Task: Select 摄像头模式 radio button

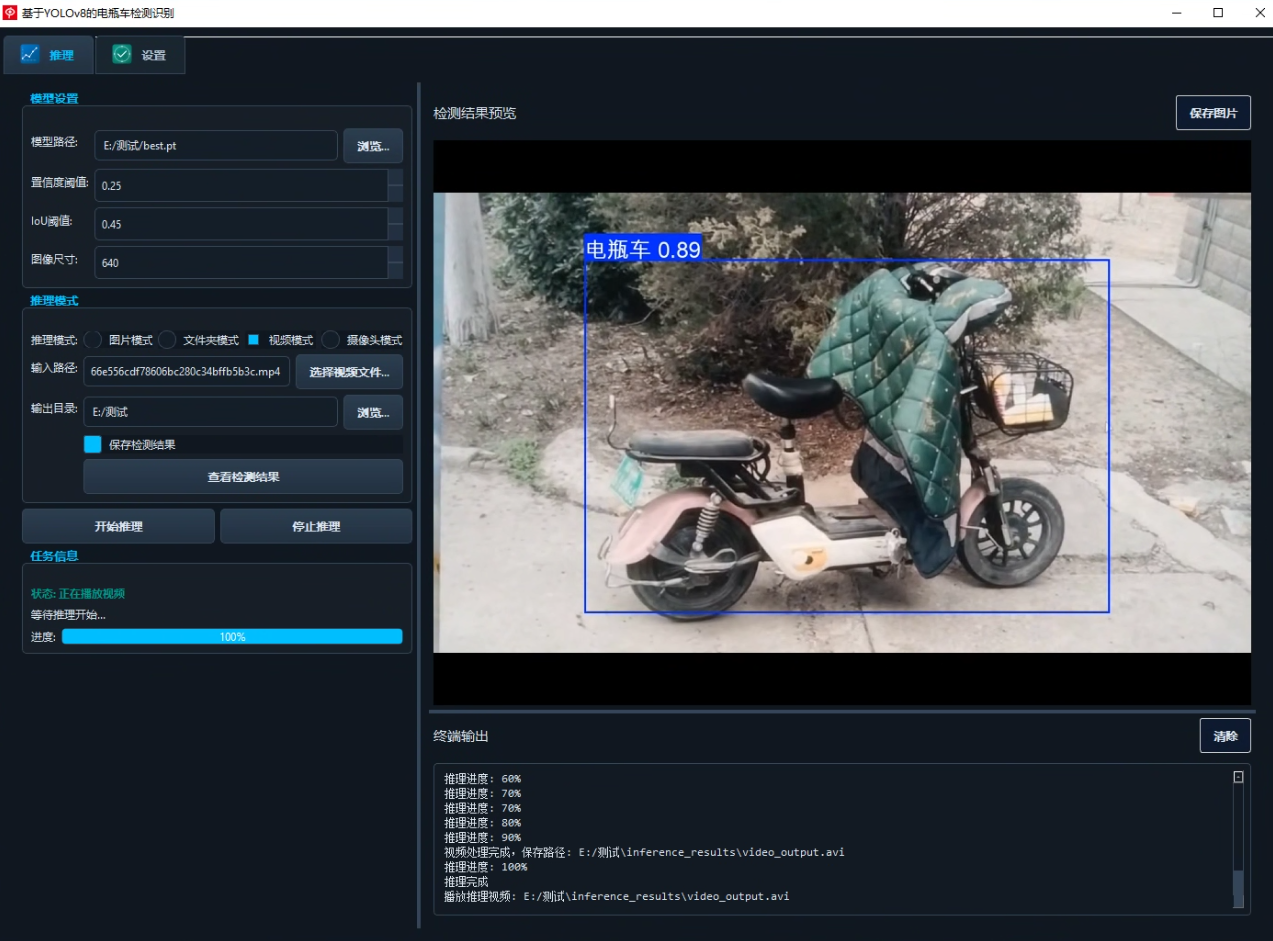Action: [331, 340]
